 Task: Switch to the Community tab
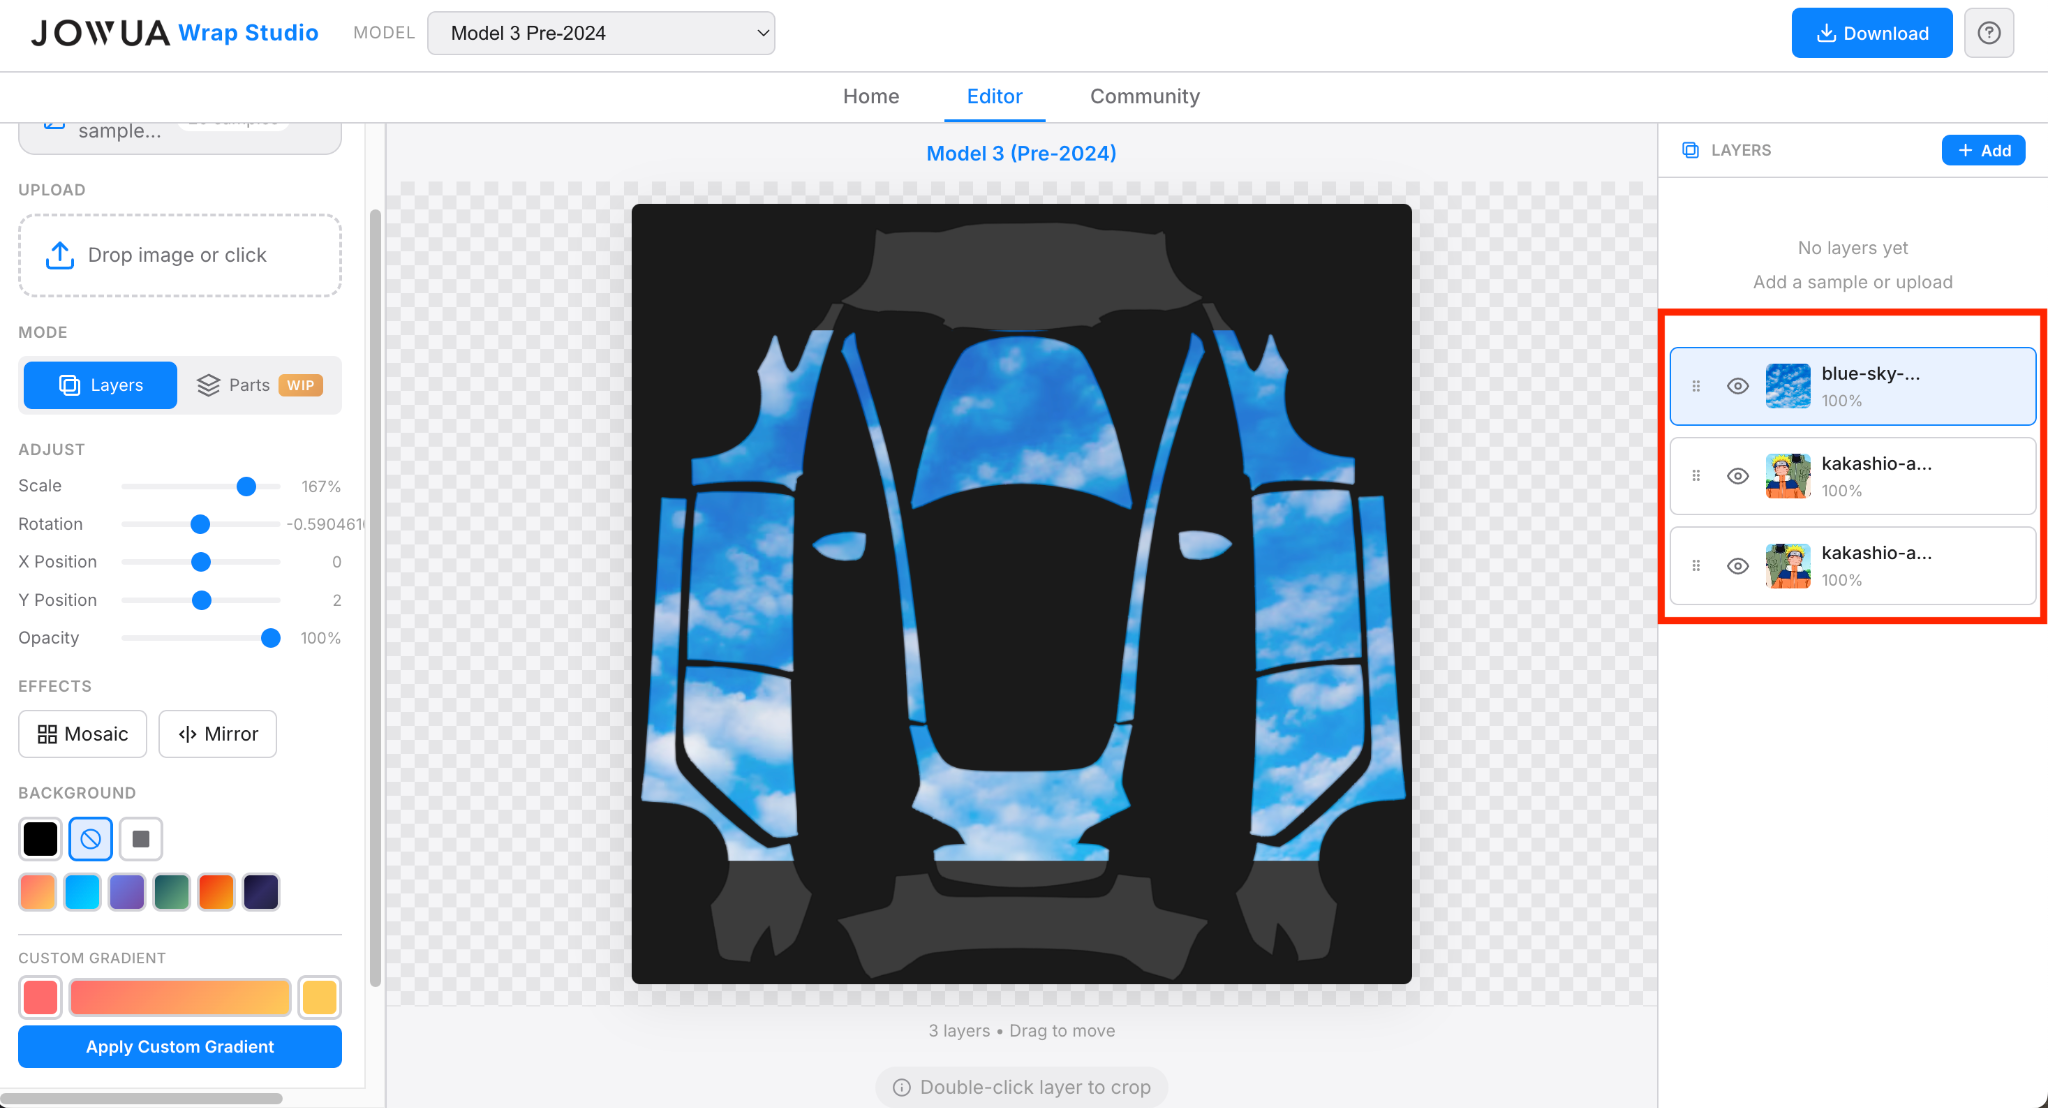coord(1144,96)
